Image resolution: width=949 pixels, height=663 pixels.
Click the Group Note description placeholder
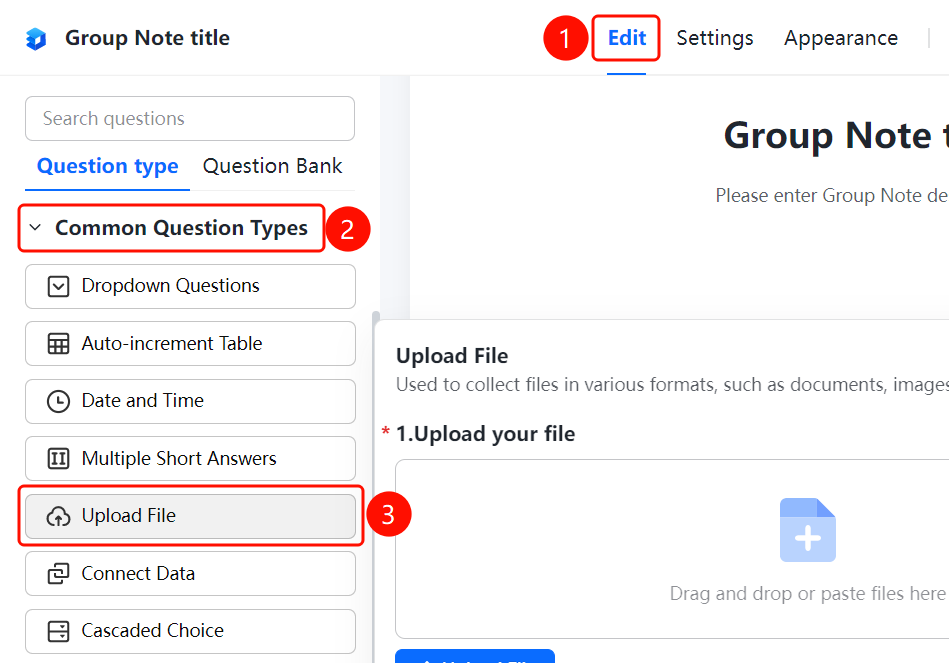click(832, 196)
